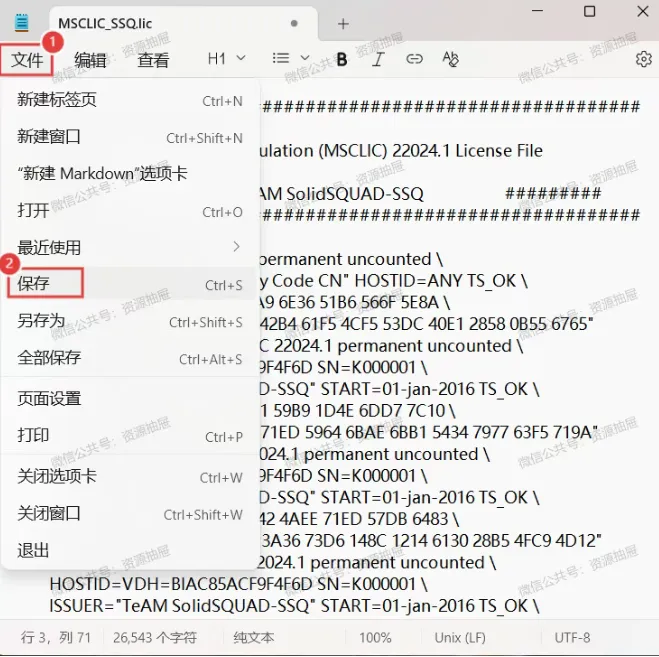Select the MSCLIC_SSQ.lic tab
The width and height of the screenshot is (659, 657).
(x=183, y=24)
